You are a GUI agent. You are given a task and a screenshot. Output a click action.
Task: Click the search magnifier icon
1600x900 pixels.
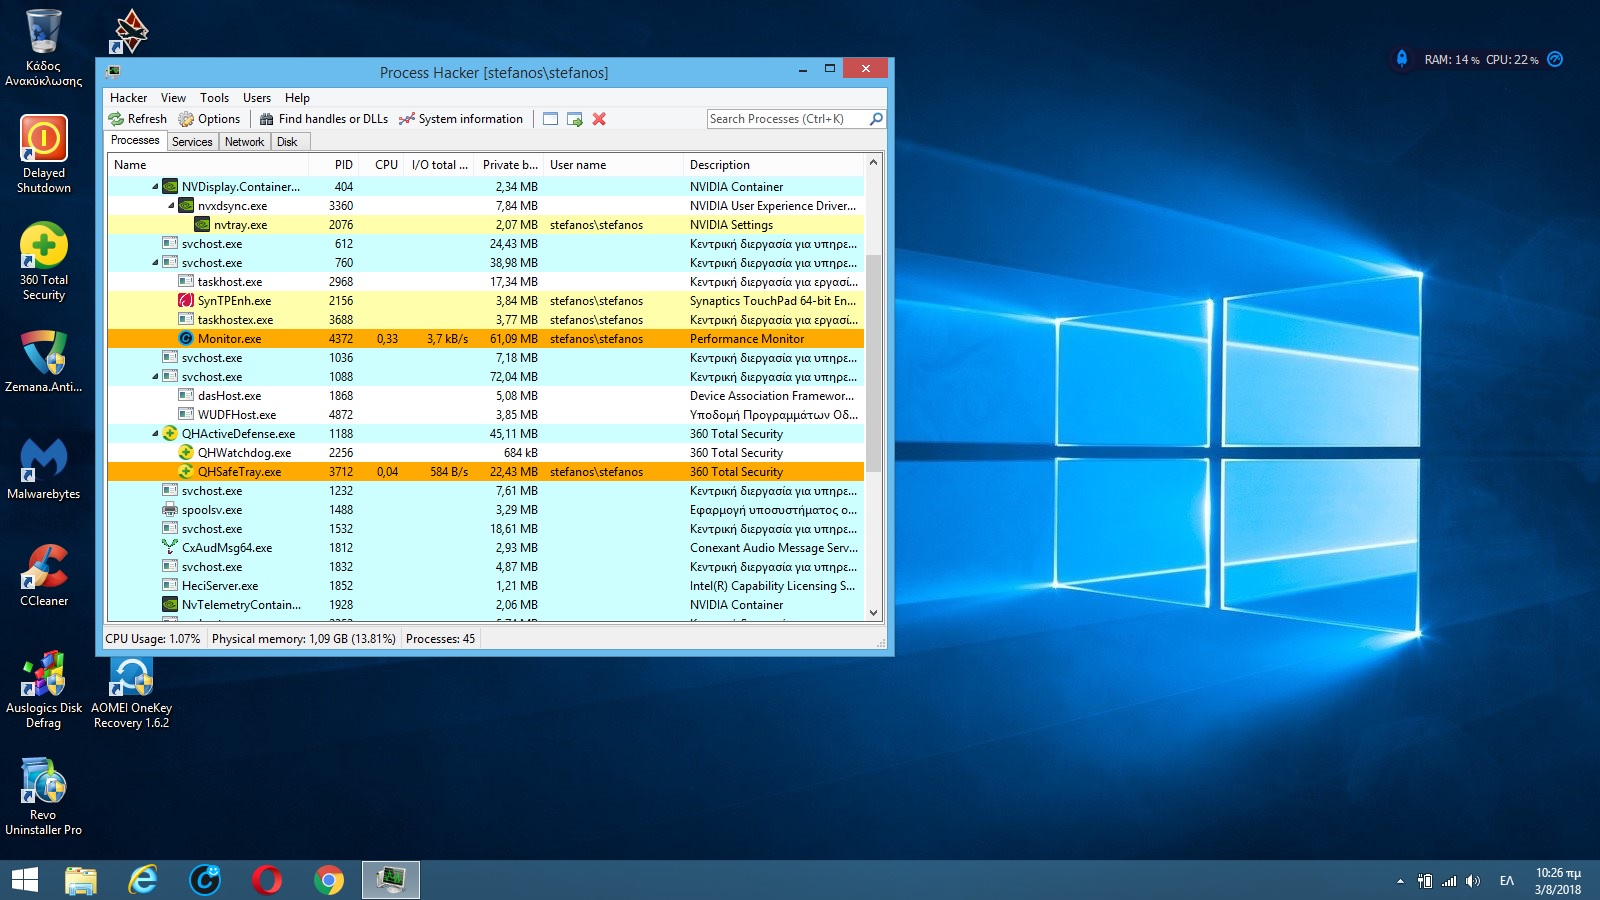pyautogui.click(x=876, y=119)
